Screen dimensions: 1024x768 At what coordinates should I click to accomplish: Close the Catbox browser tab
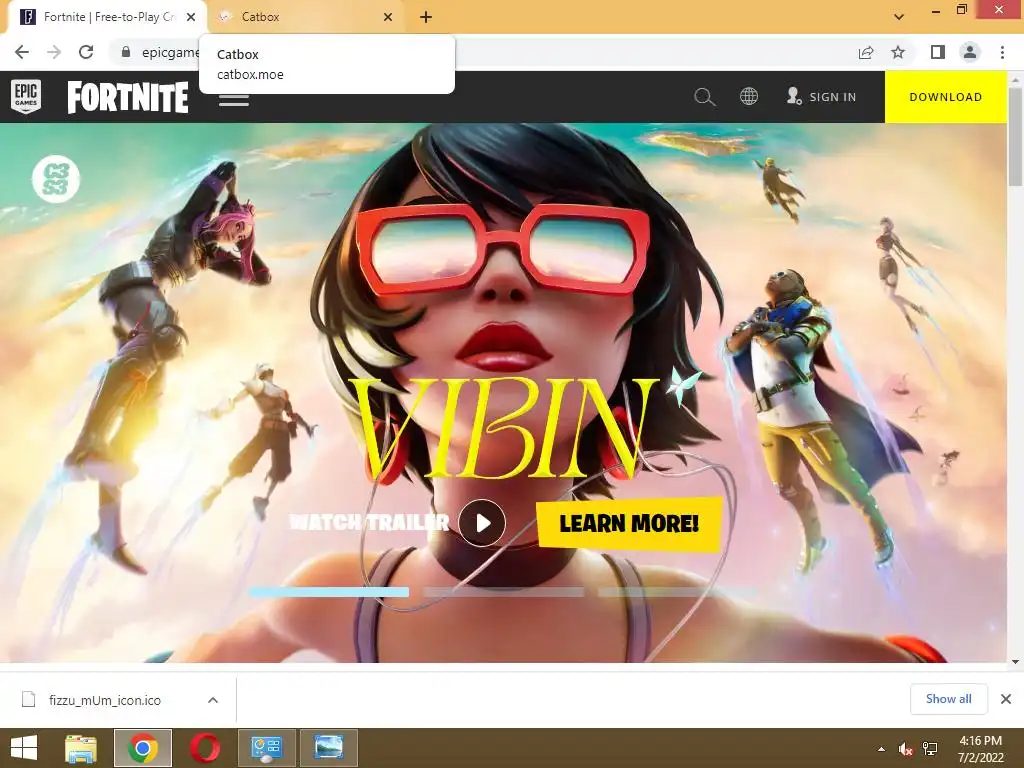tap(388, 17)
